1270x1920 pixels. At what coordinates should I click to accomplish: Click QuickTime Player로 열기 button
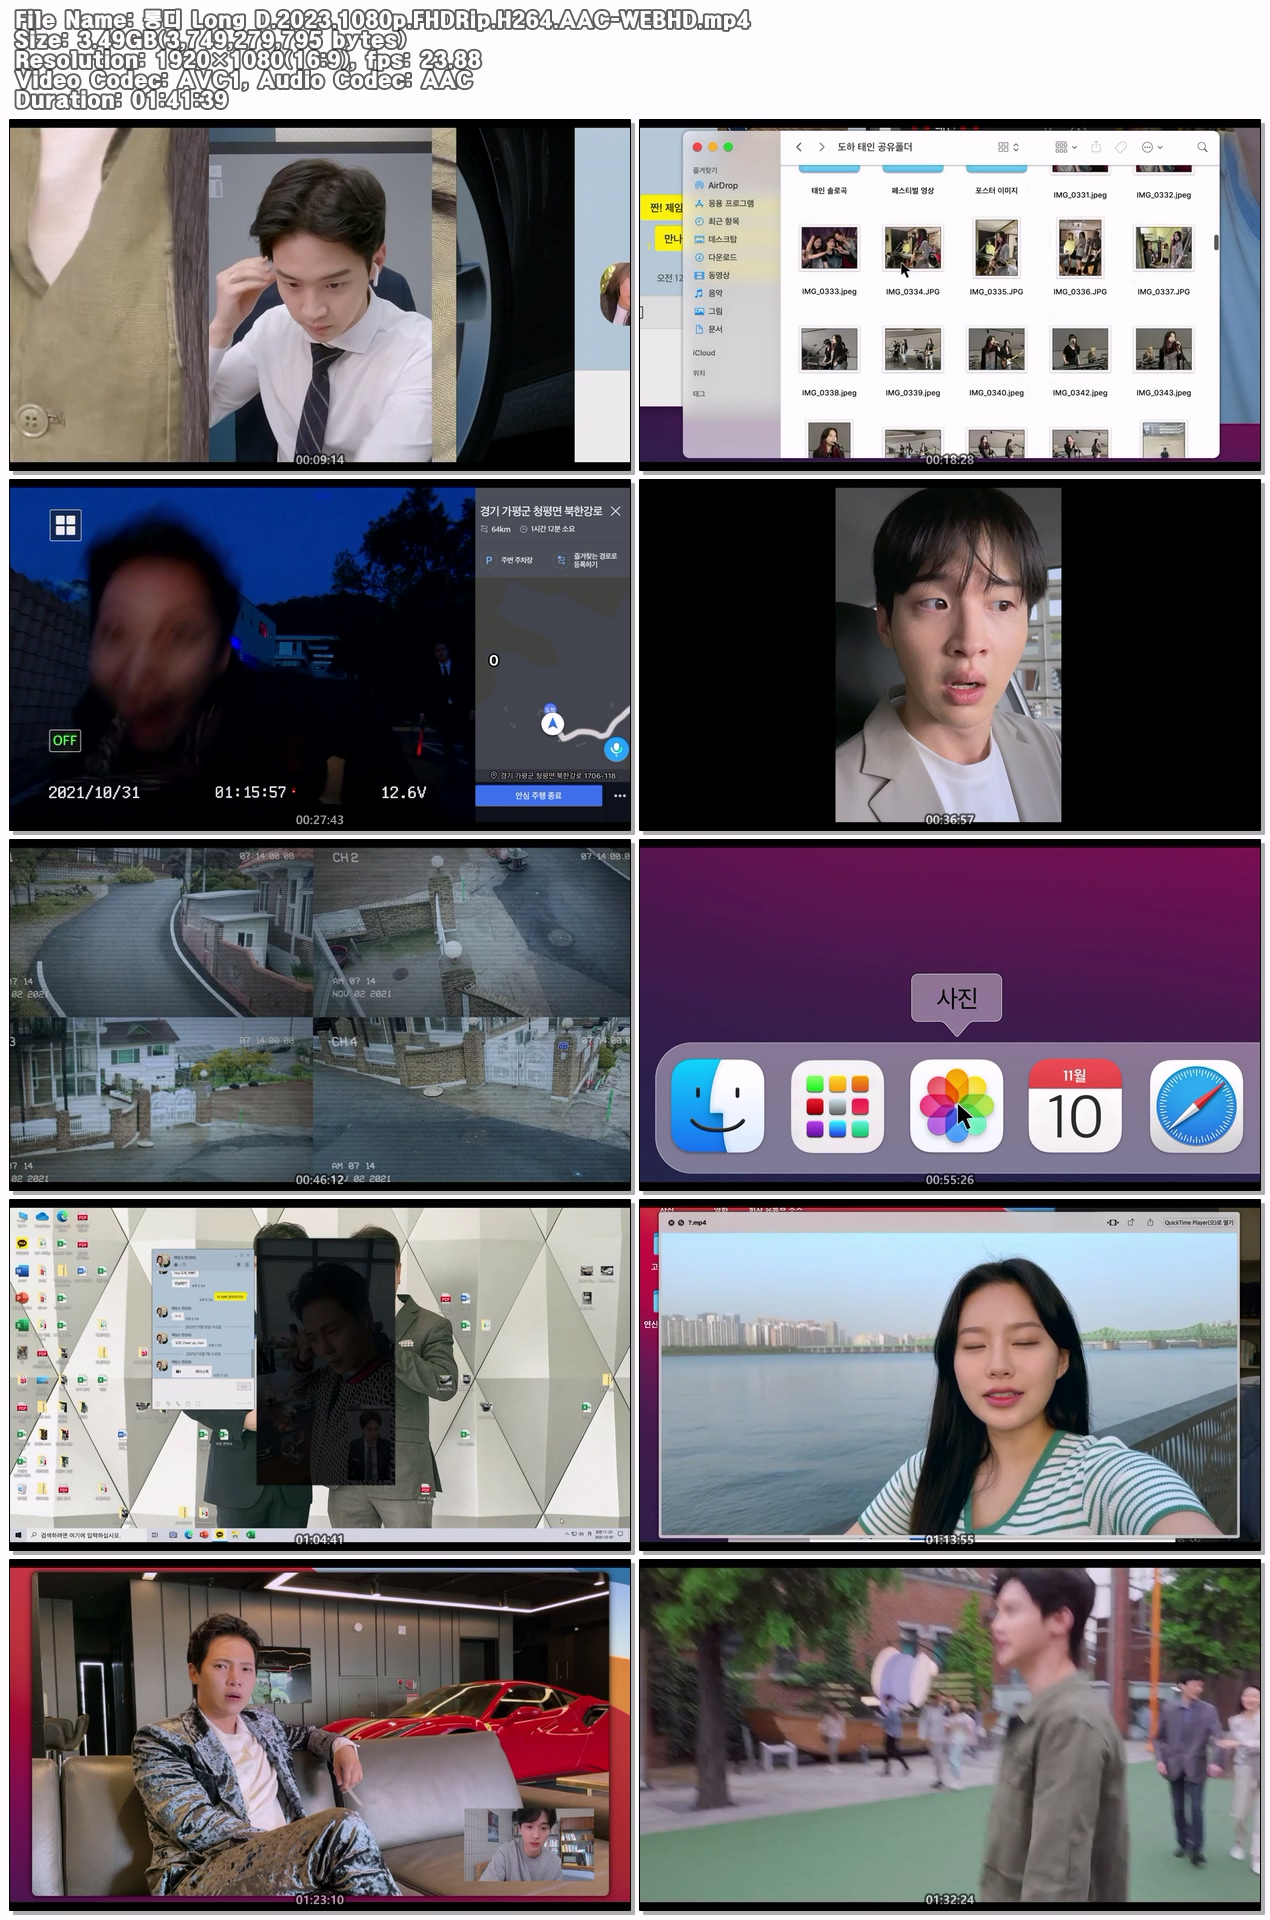point(1199,1222)
